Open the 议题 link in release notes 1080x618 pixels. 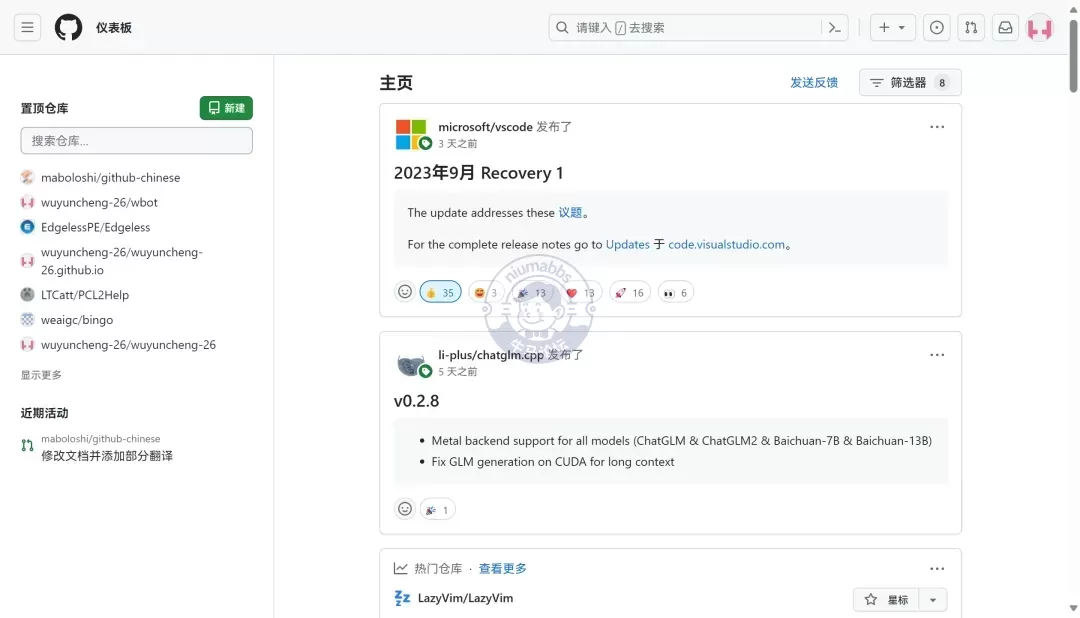[x=570, y=213]
